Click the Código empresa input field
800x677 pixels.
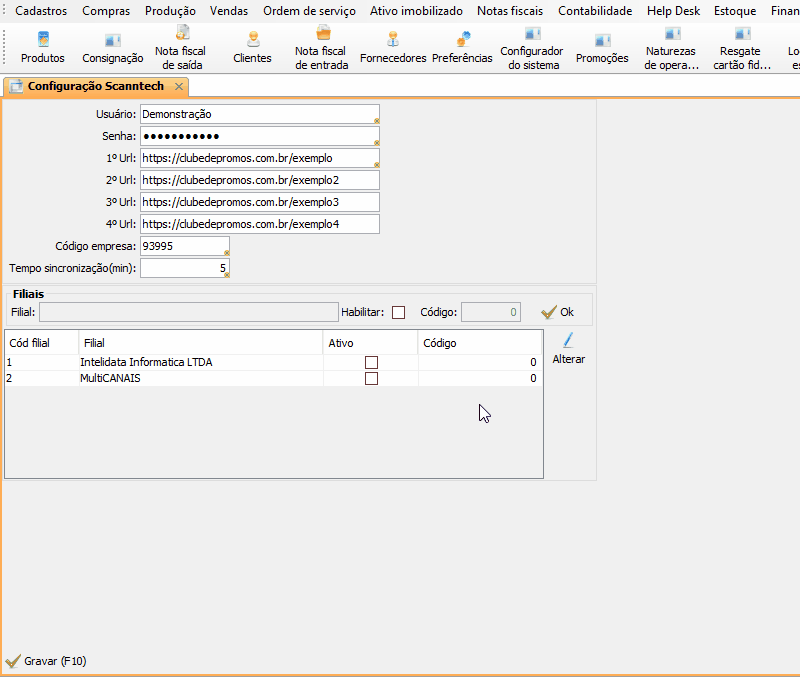coord(184,246)
